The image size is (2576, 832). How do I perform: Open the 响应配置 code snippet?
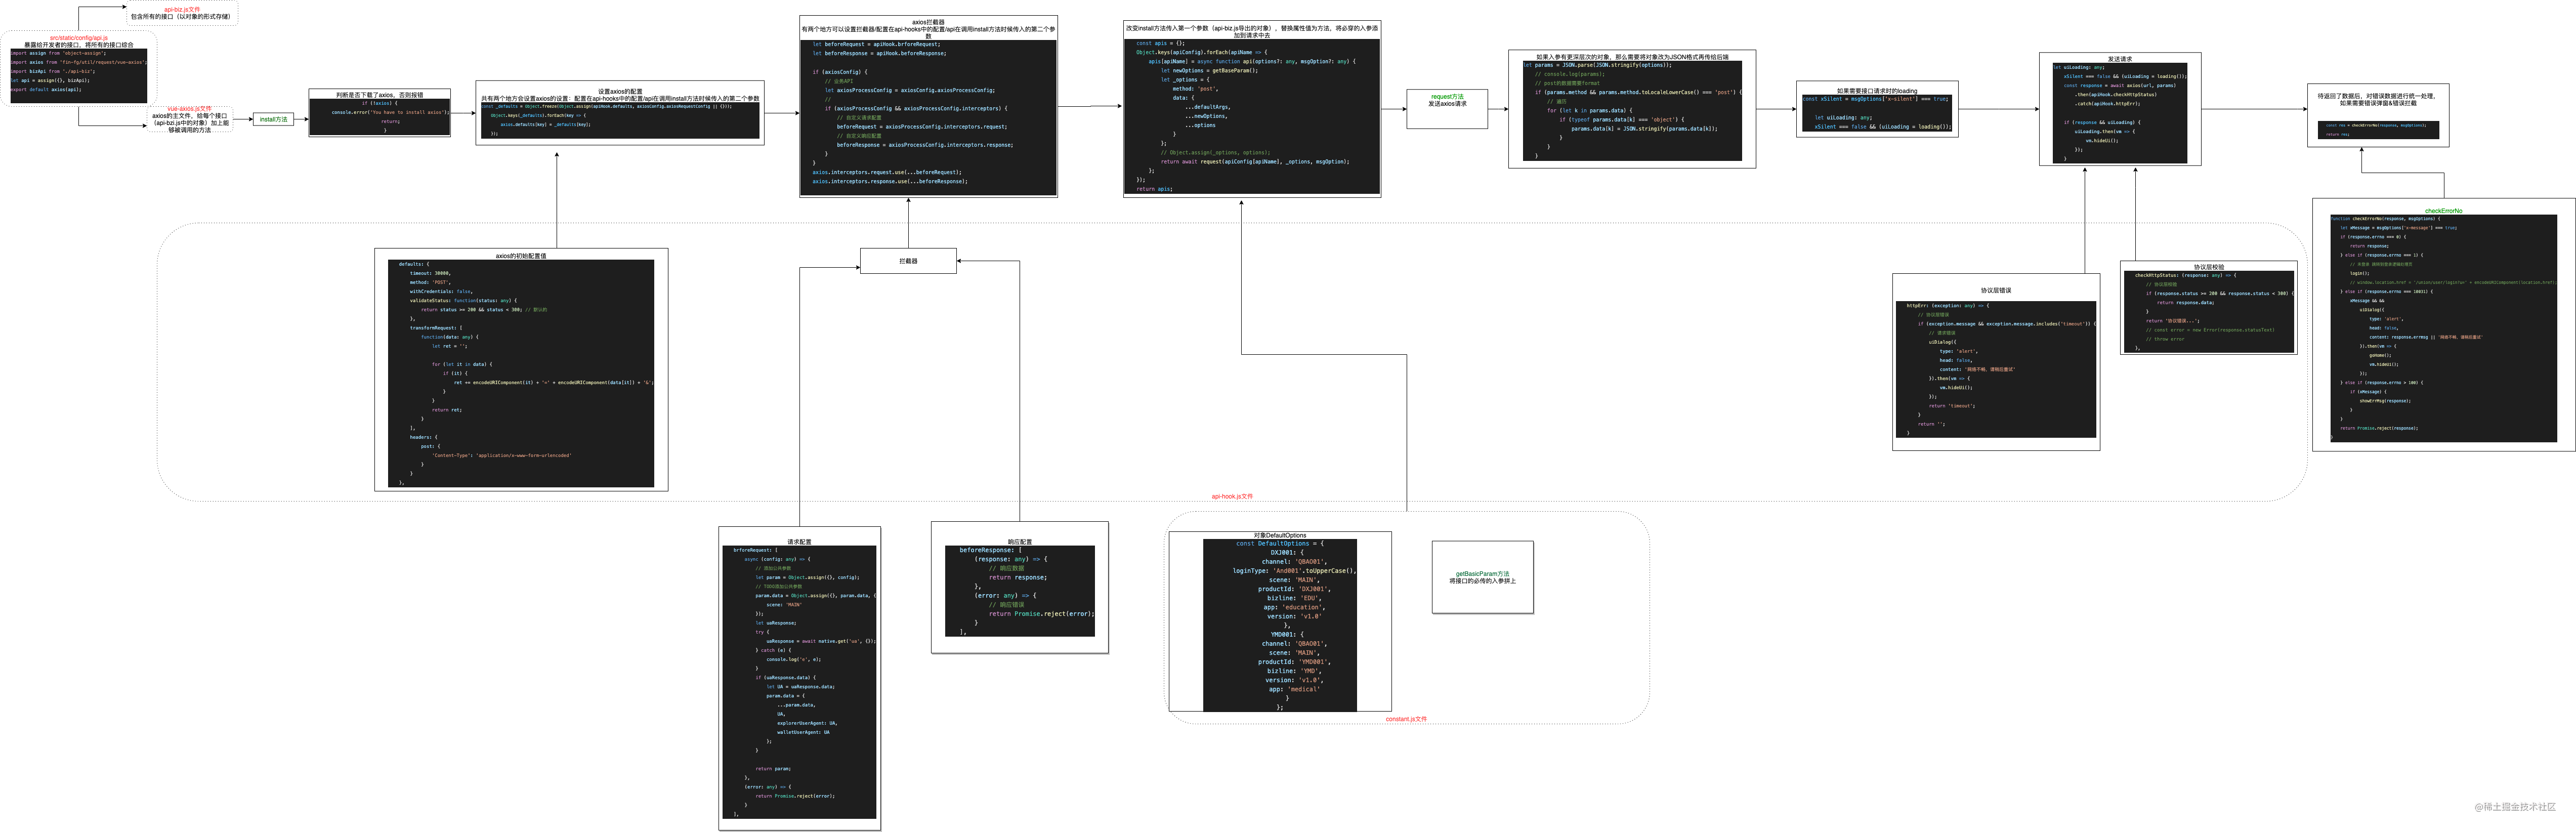click(x=1019, y=590)
